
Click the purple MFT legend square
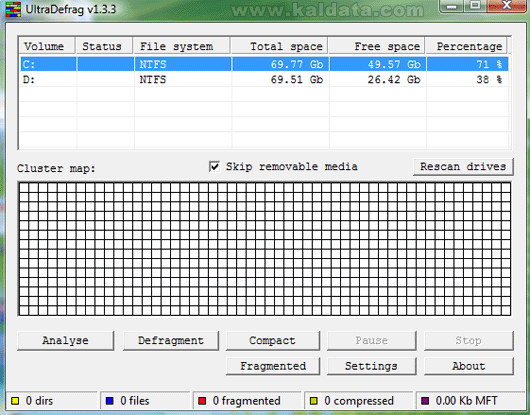point(425,401)
